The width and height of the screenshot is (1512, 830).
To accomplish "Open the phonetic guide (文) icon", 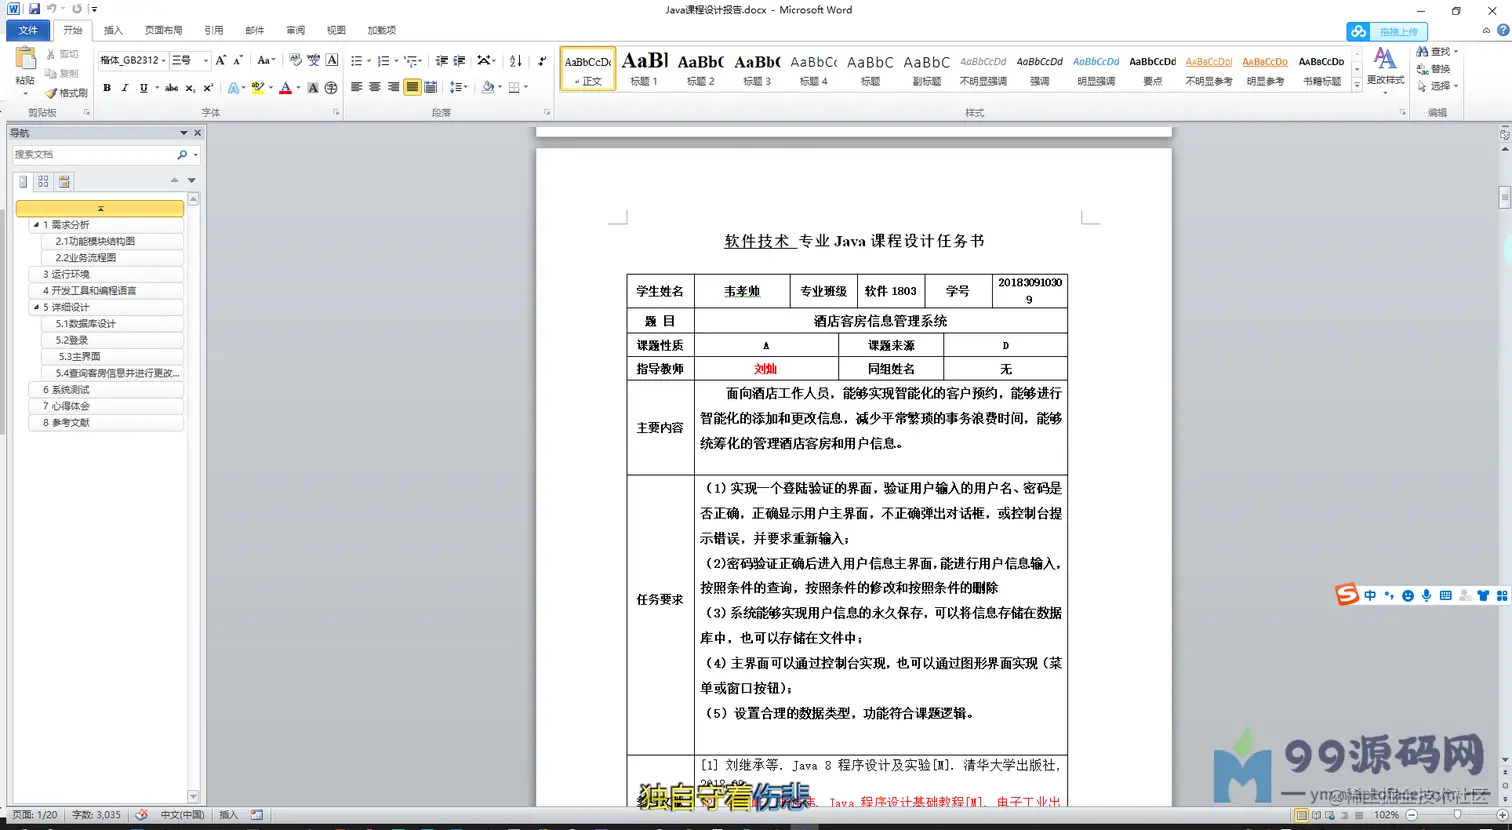I will click(x=313, y=60).
